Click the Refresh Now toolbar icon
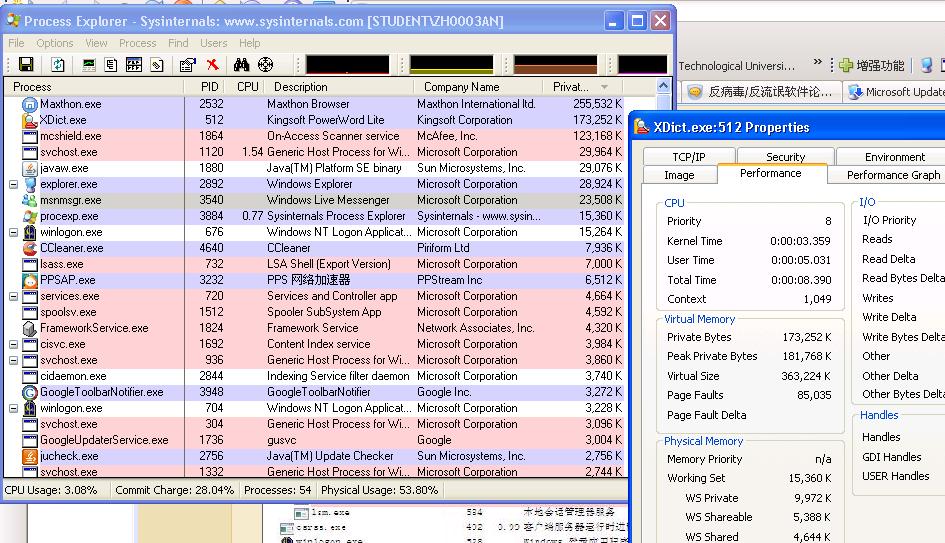Screen dimensions: 945x543 point(58,65)
